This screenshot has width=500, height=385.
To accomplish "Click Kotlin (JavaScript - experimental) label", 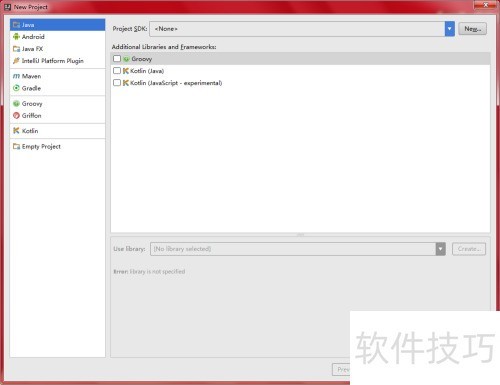I will [176, 83].
